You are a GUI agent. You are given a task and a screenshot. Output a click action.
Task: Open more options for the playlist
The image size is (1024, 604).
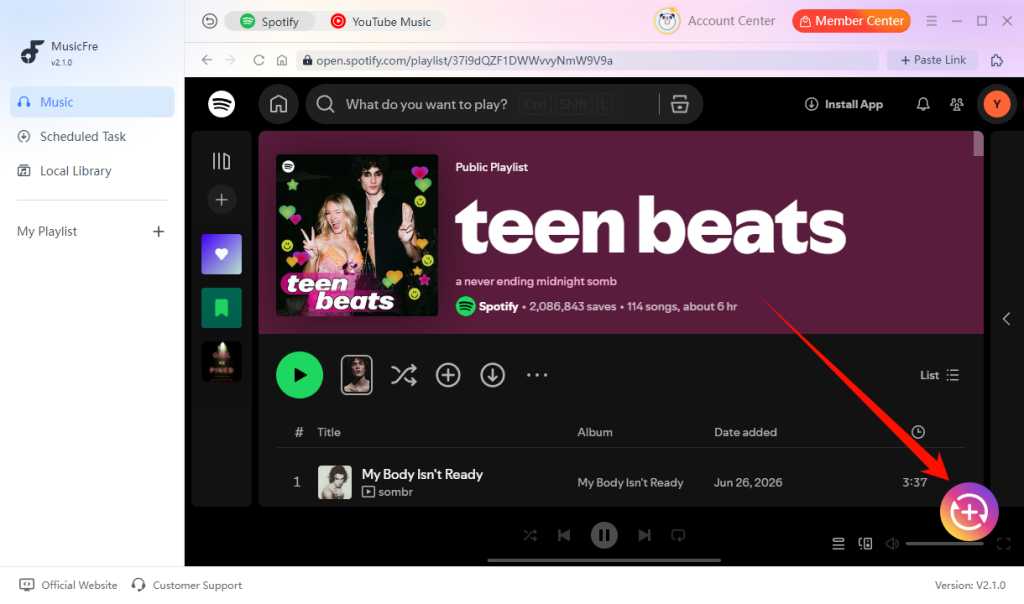[537, 375]
